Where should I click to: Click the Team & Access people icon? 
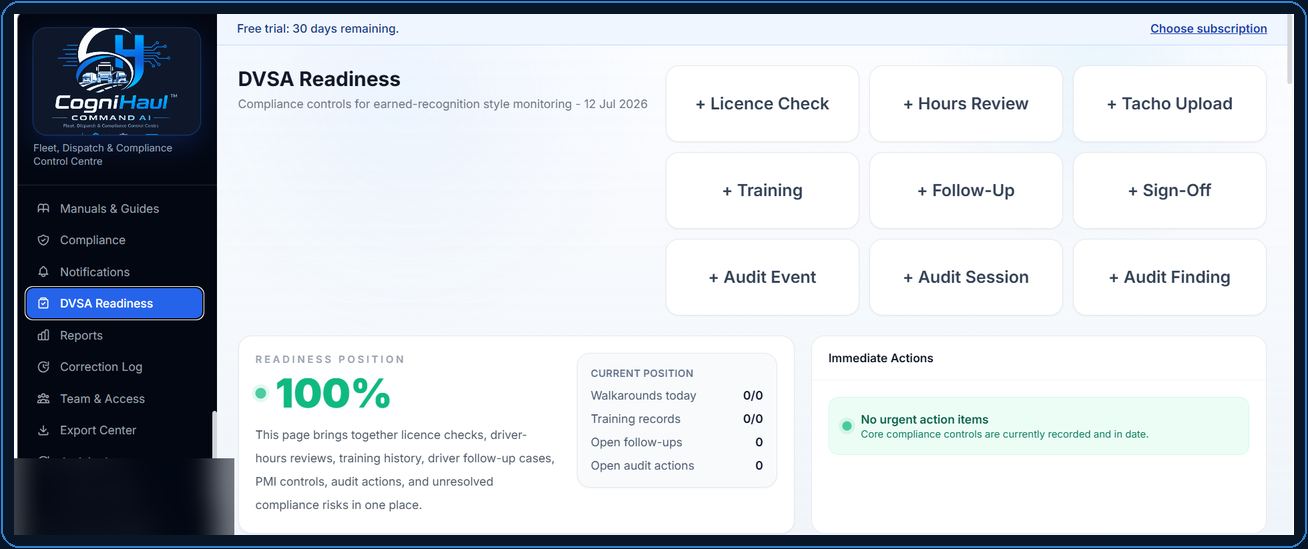coord(43,399)
